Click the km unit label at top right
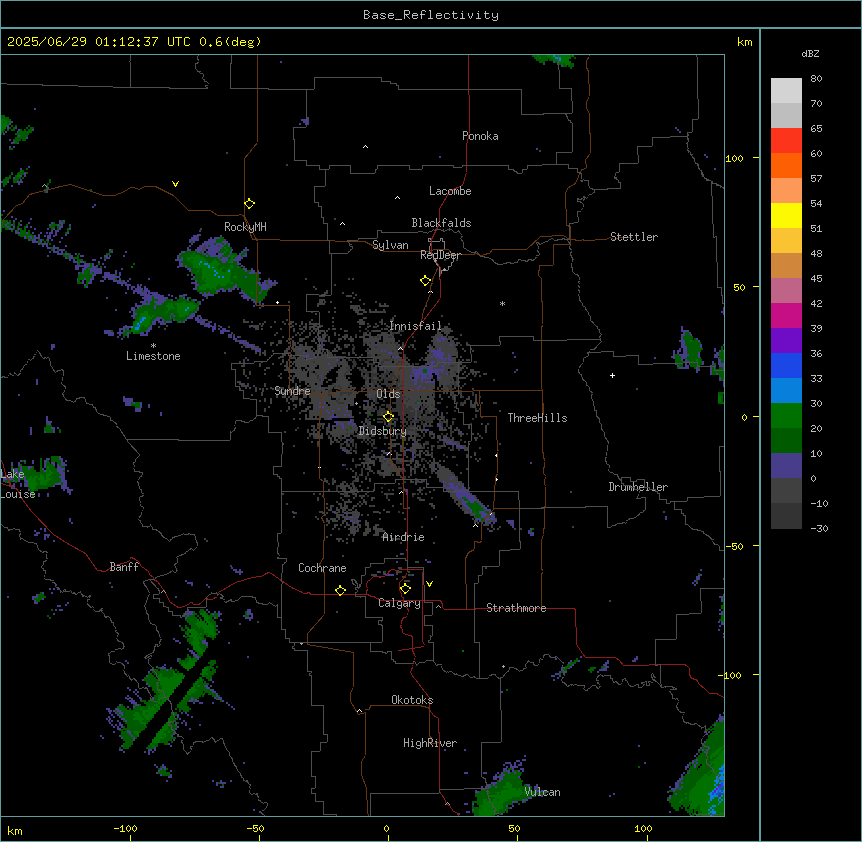 pyautogui.click(x=745, y=42)
